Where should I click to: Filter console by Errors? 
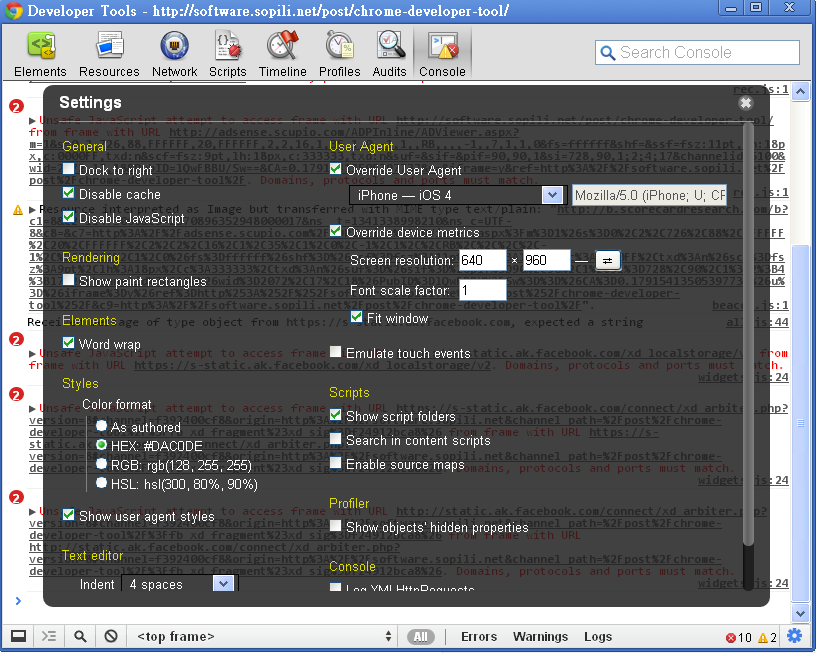pos(479,637)
